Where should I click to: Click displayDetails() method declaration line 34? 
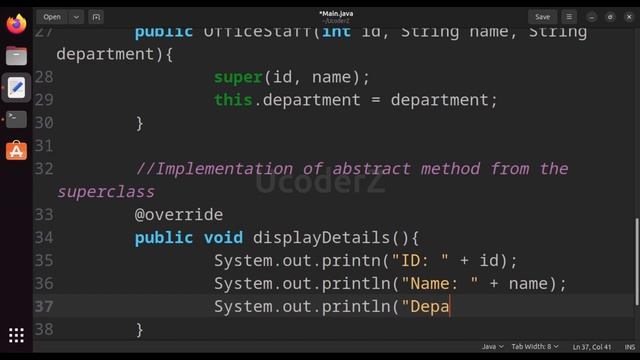tap(277, 238)
